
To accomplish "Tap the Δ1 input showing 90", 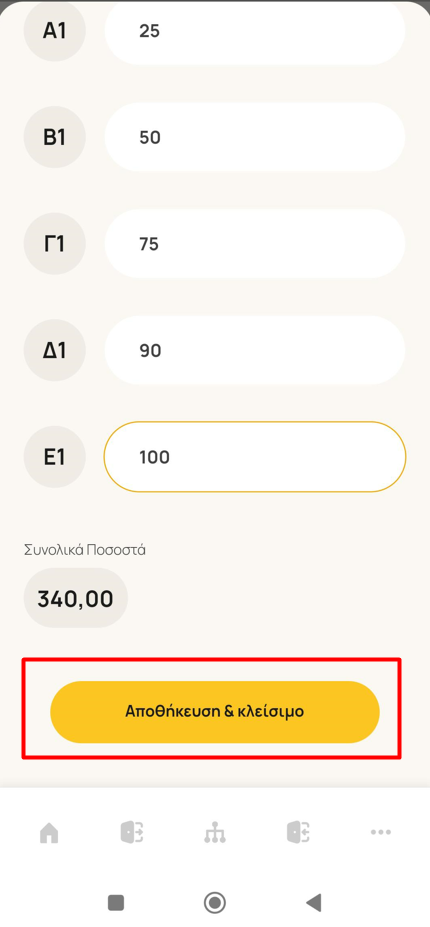I will click(255, 350).
